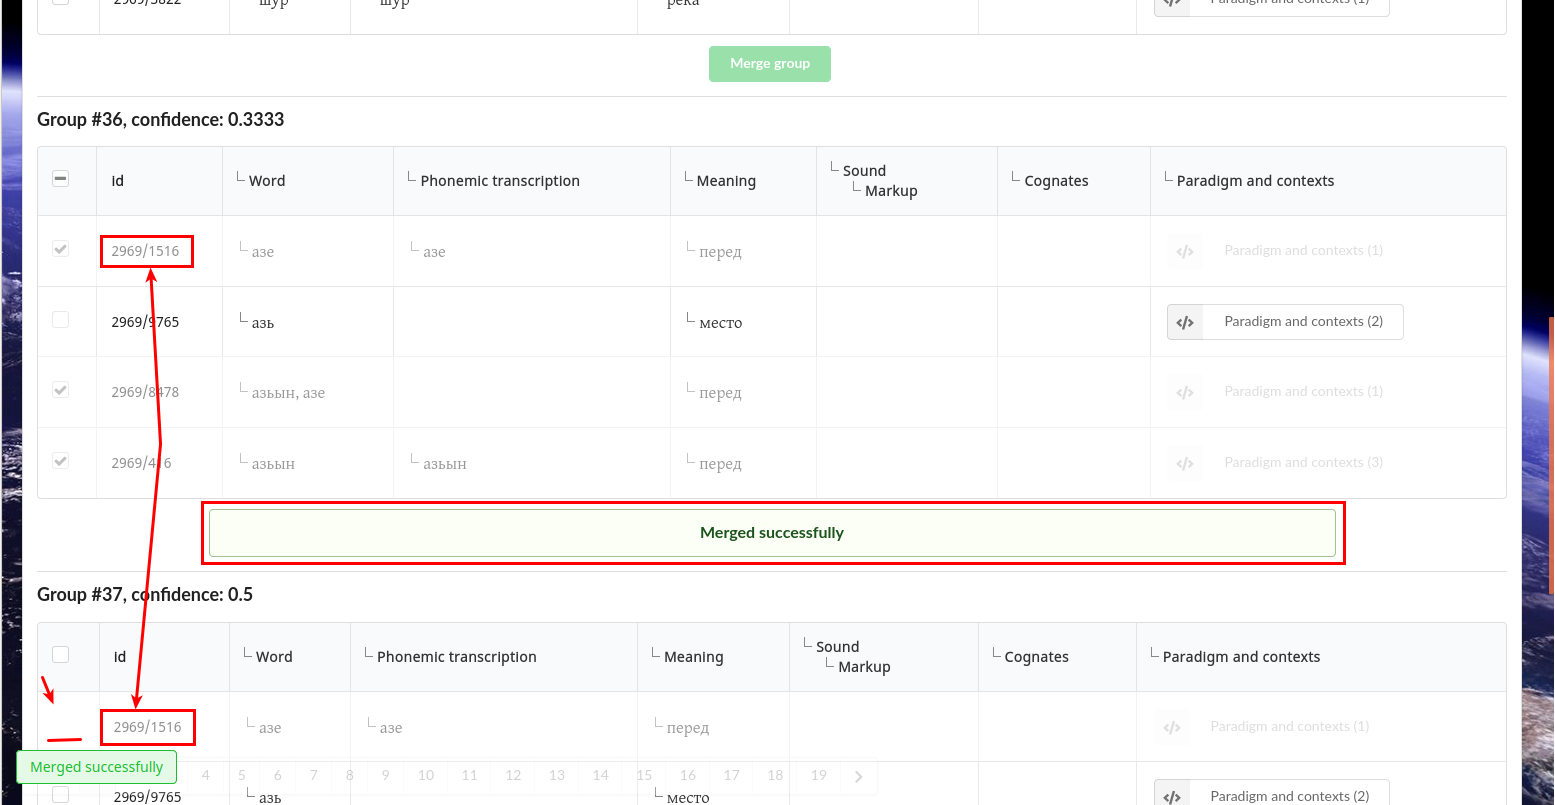
Task: Open pagination page 19
Action: (818, 775)
